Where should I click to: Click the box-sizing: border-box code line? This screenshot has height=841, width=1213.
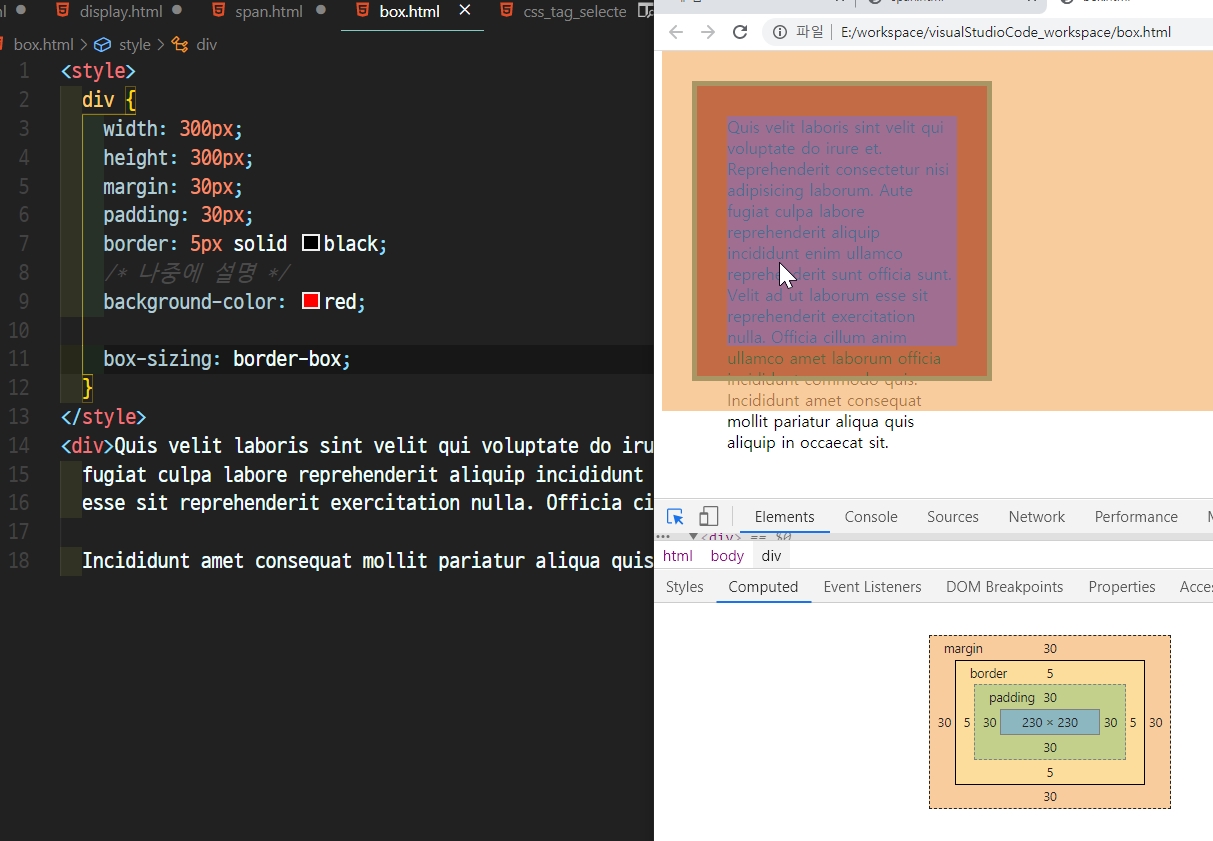[x=227, y=359]
